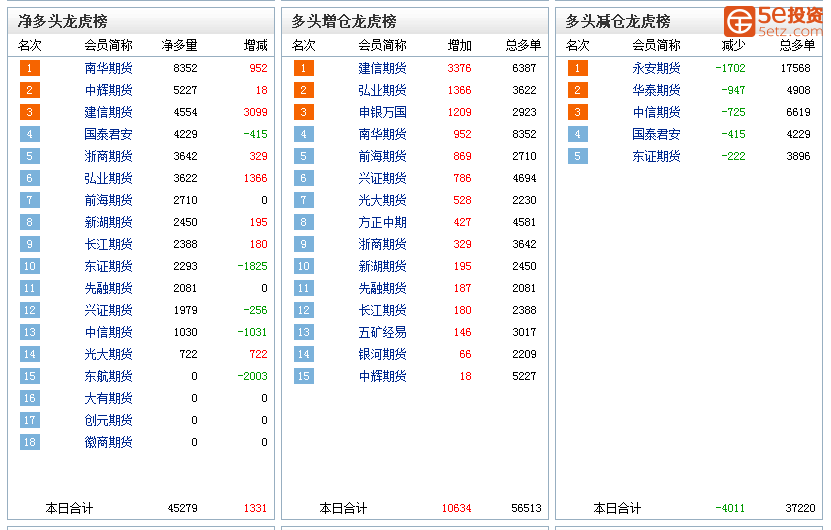Select the 徽商期货 member name

109,442
